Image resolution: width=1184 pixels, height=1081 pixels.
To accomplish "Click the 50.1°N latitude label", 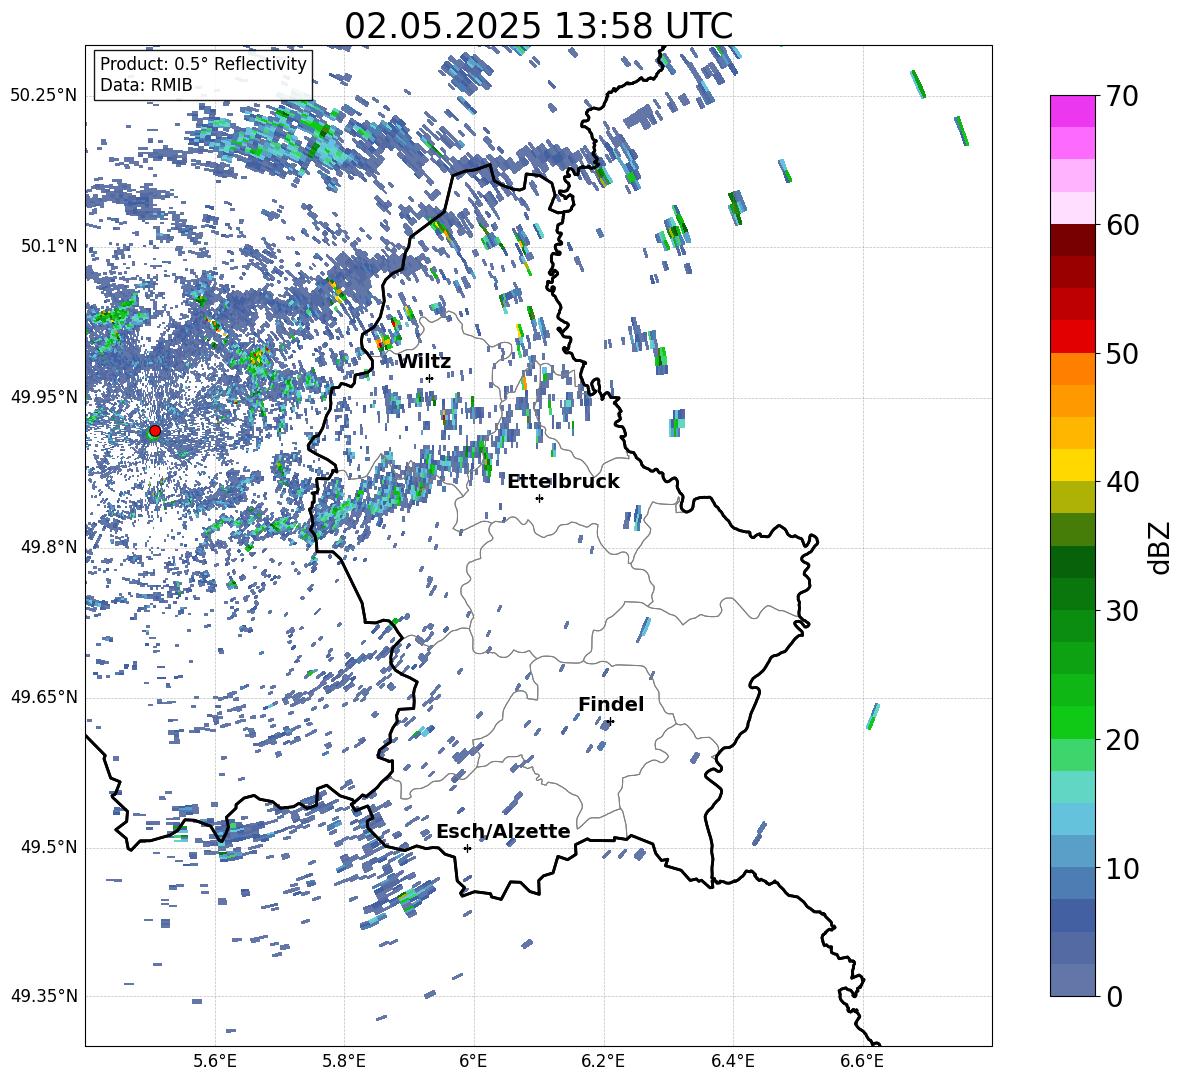I will [49, 246].
